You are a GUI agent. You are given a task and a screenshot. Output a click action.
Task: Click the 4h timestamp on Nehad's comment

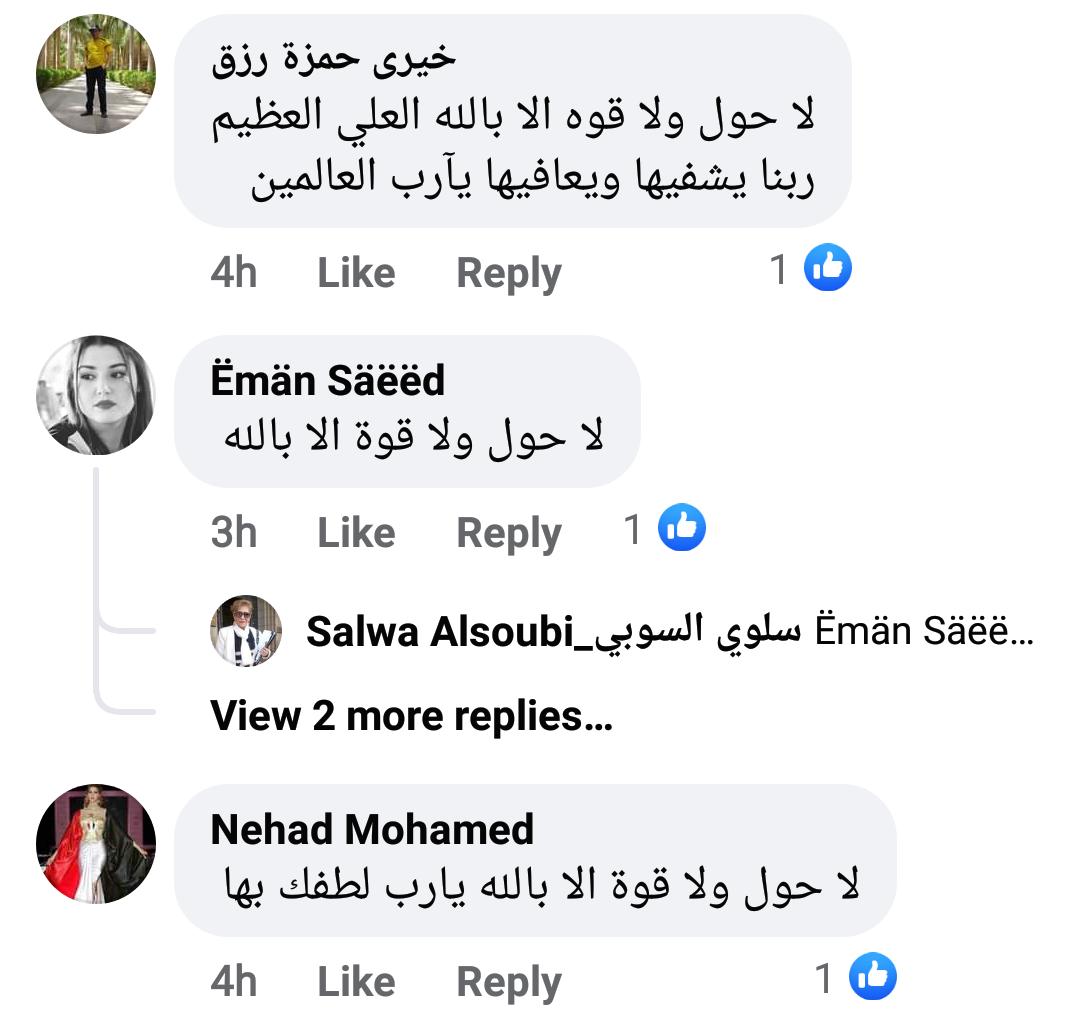tap(234, 982)
